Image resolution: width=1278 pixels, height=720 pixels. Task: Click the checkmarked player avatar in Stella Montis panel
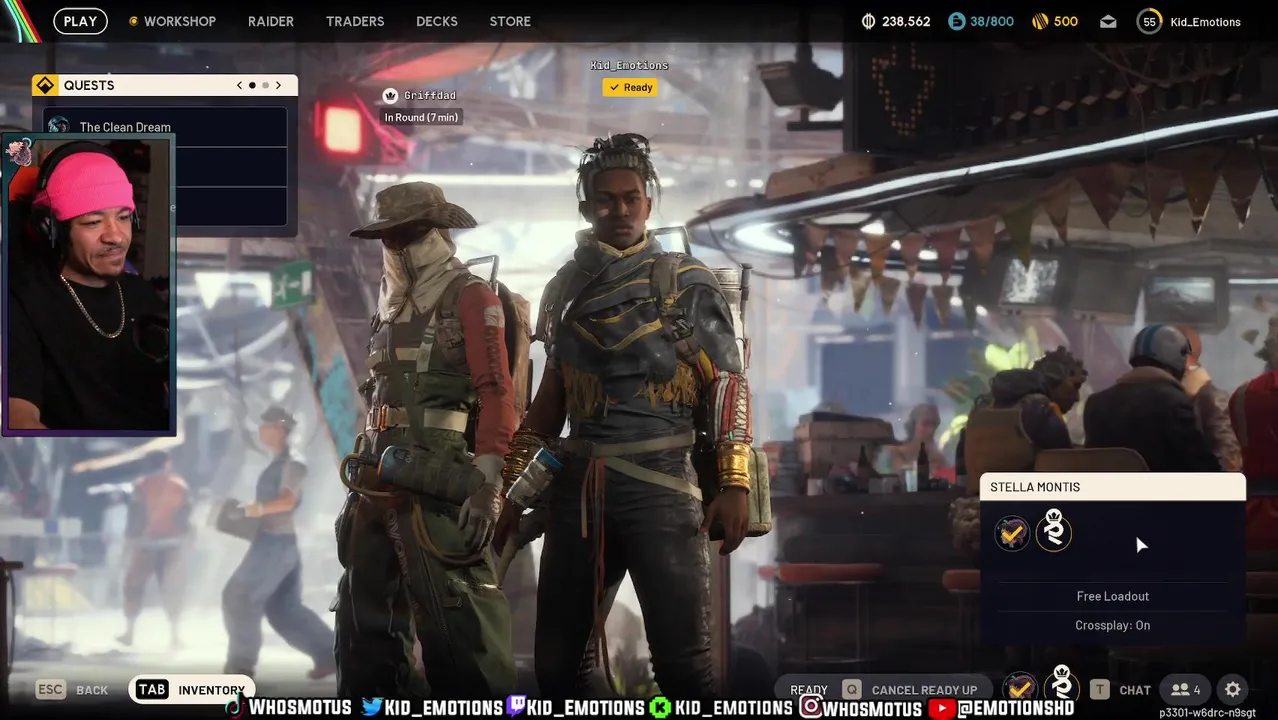coord(1012,533)
